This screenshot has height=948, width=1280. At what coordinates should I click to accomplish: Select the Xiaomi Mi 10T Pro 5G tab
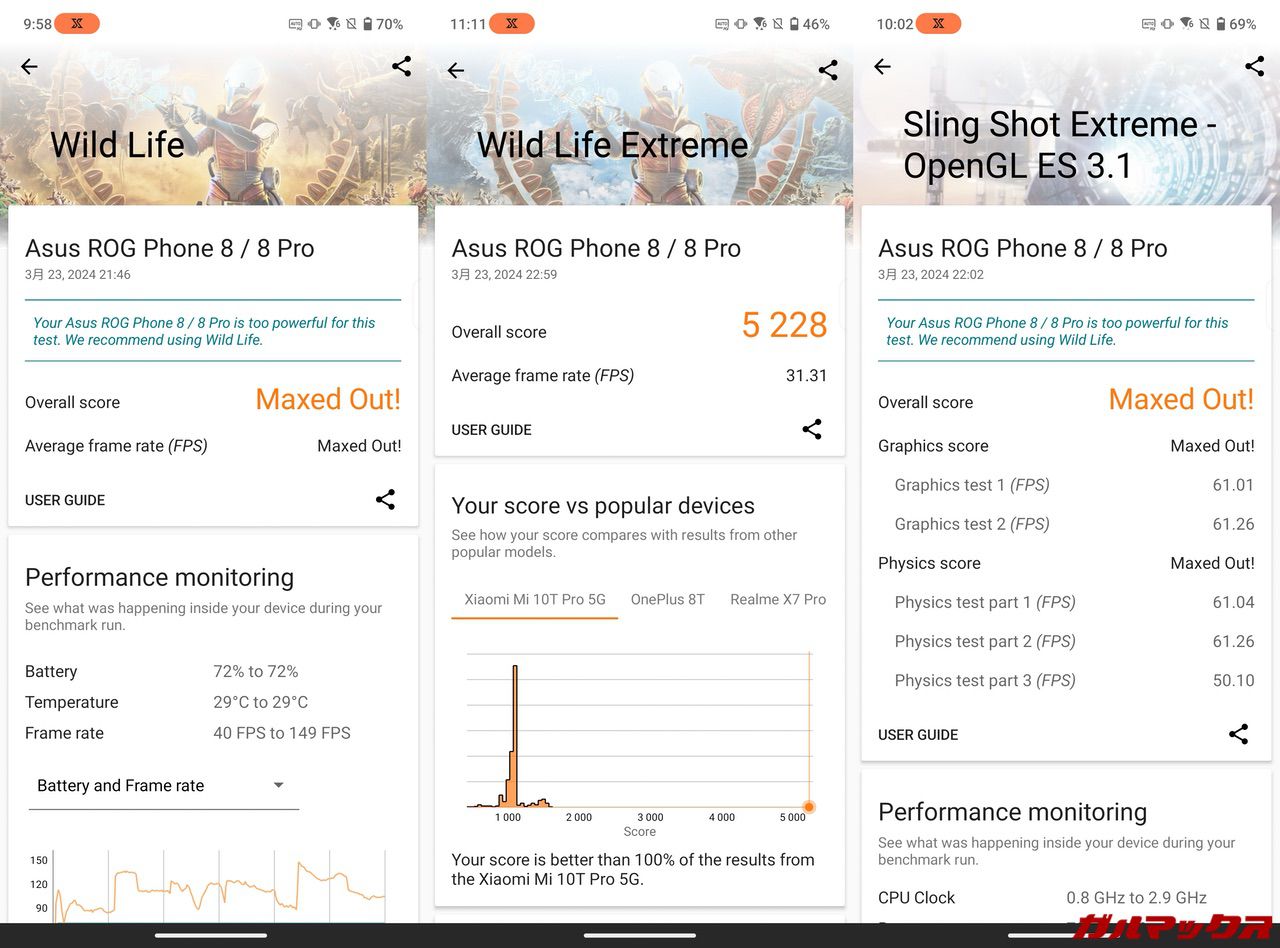(x=535, y=600)
